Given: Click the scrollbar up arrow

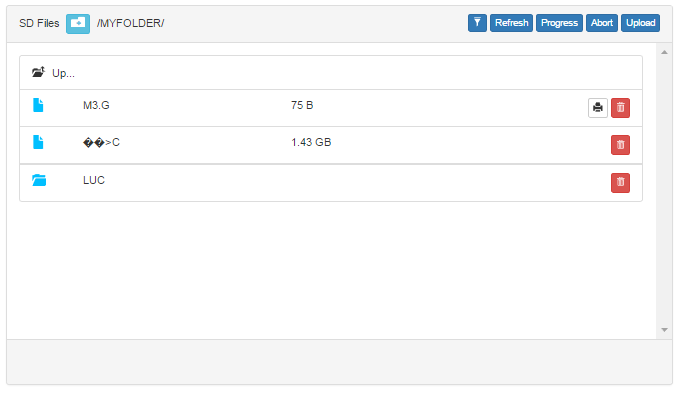Looking at the screenshot, I should pyautogui.click(x=664, y=52).
